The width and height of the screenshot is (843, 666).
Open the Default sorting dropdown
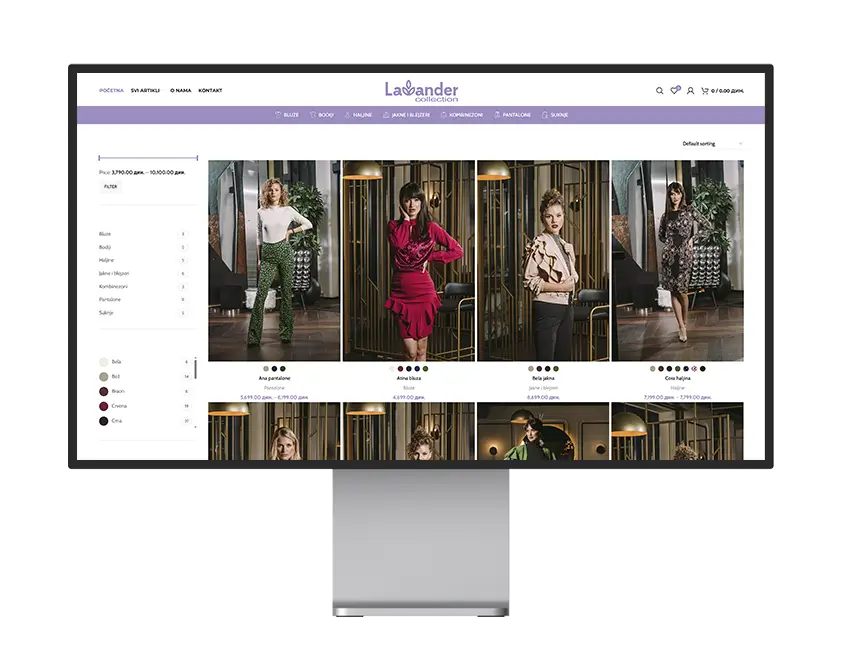click(712, 144)
